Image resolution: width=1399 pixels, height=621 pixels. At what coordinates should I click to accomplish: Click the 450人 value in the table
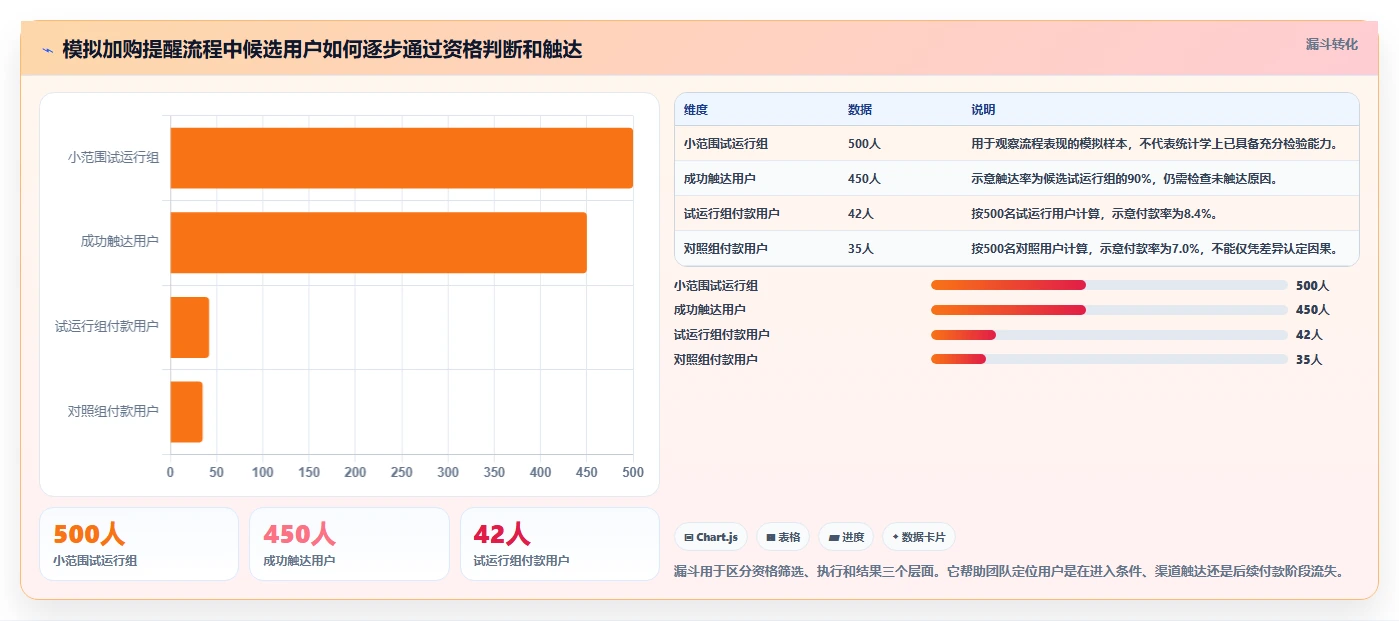[x=864, y=179]
